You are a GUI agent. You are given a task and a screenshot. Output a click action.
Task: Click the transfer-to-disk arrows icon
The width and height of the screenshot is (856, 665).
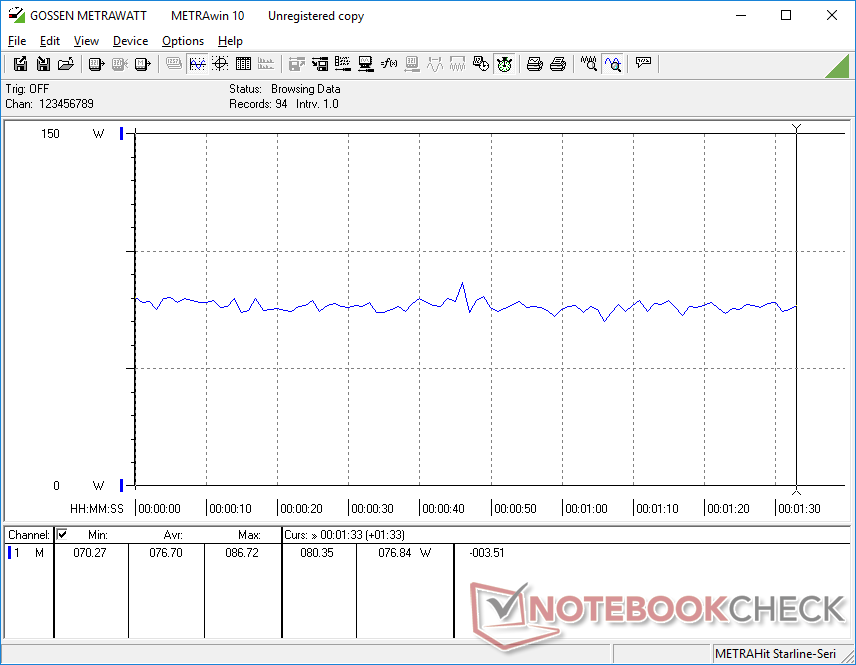tap(320, 64)
